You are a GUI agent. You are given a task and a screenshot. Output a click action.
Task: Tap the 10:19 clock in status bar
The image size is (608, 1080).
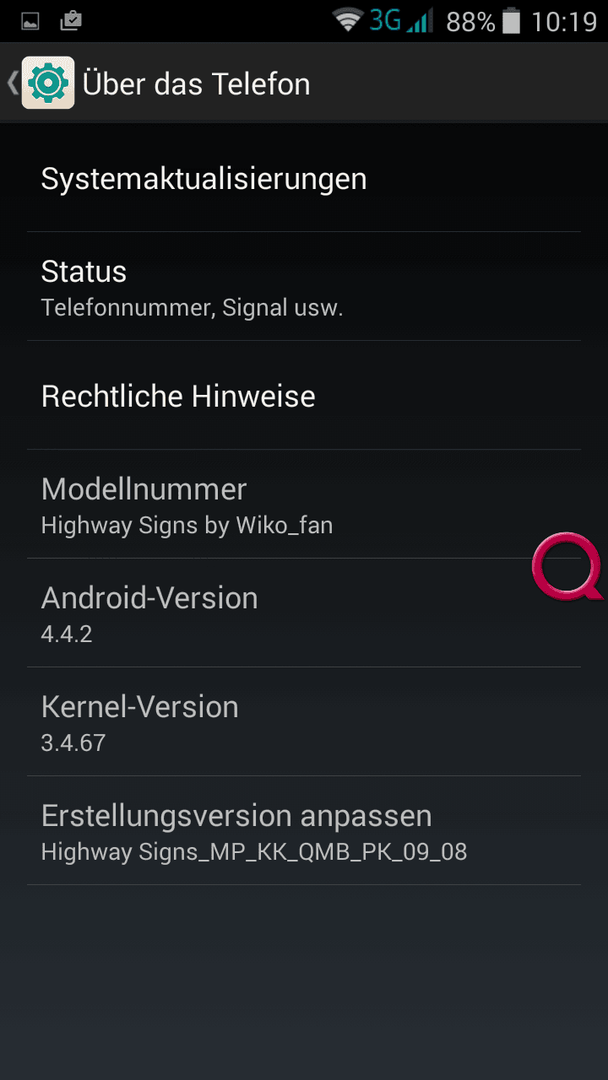coord(564,22)
